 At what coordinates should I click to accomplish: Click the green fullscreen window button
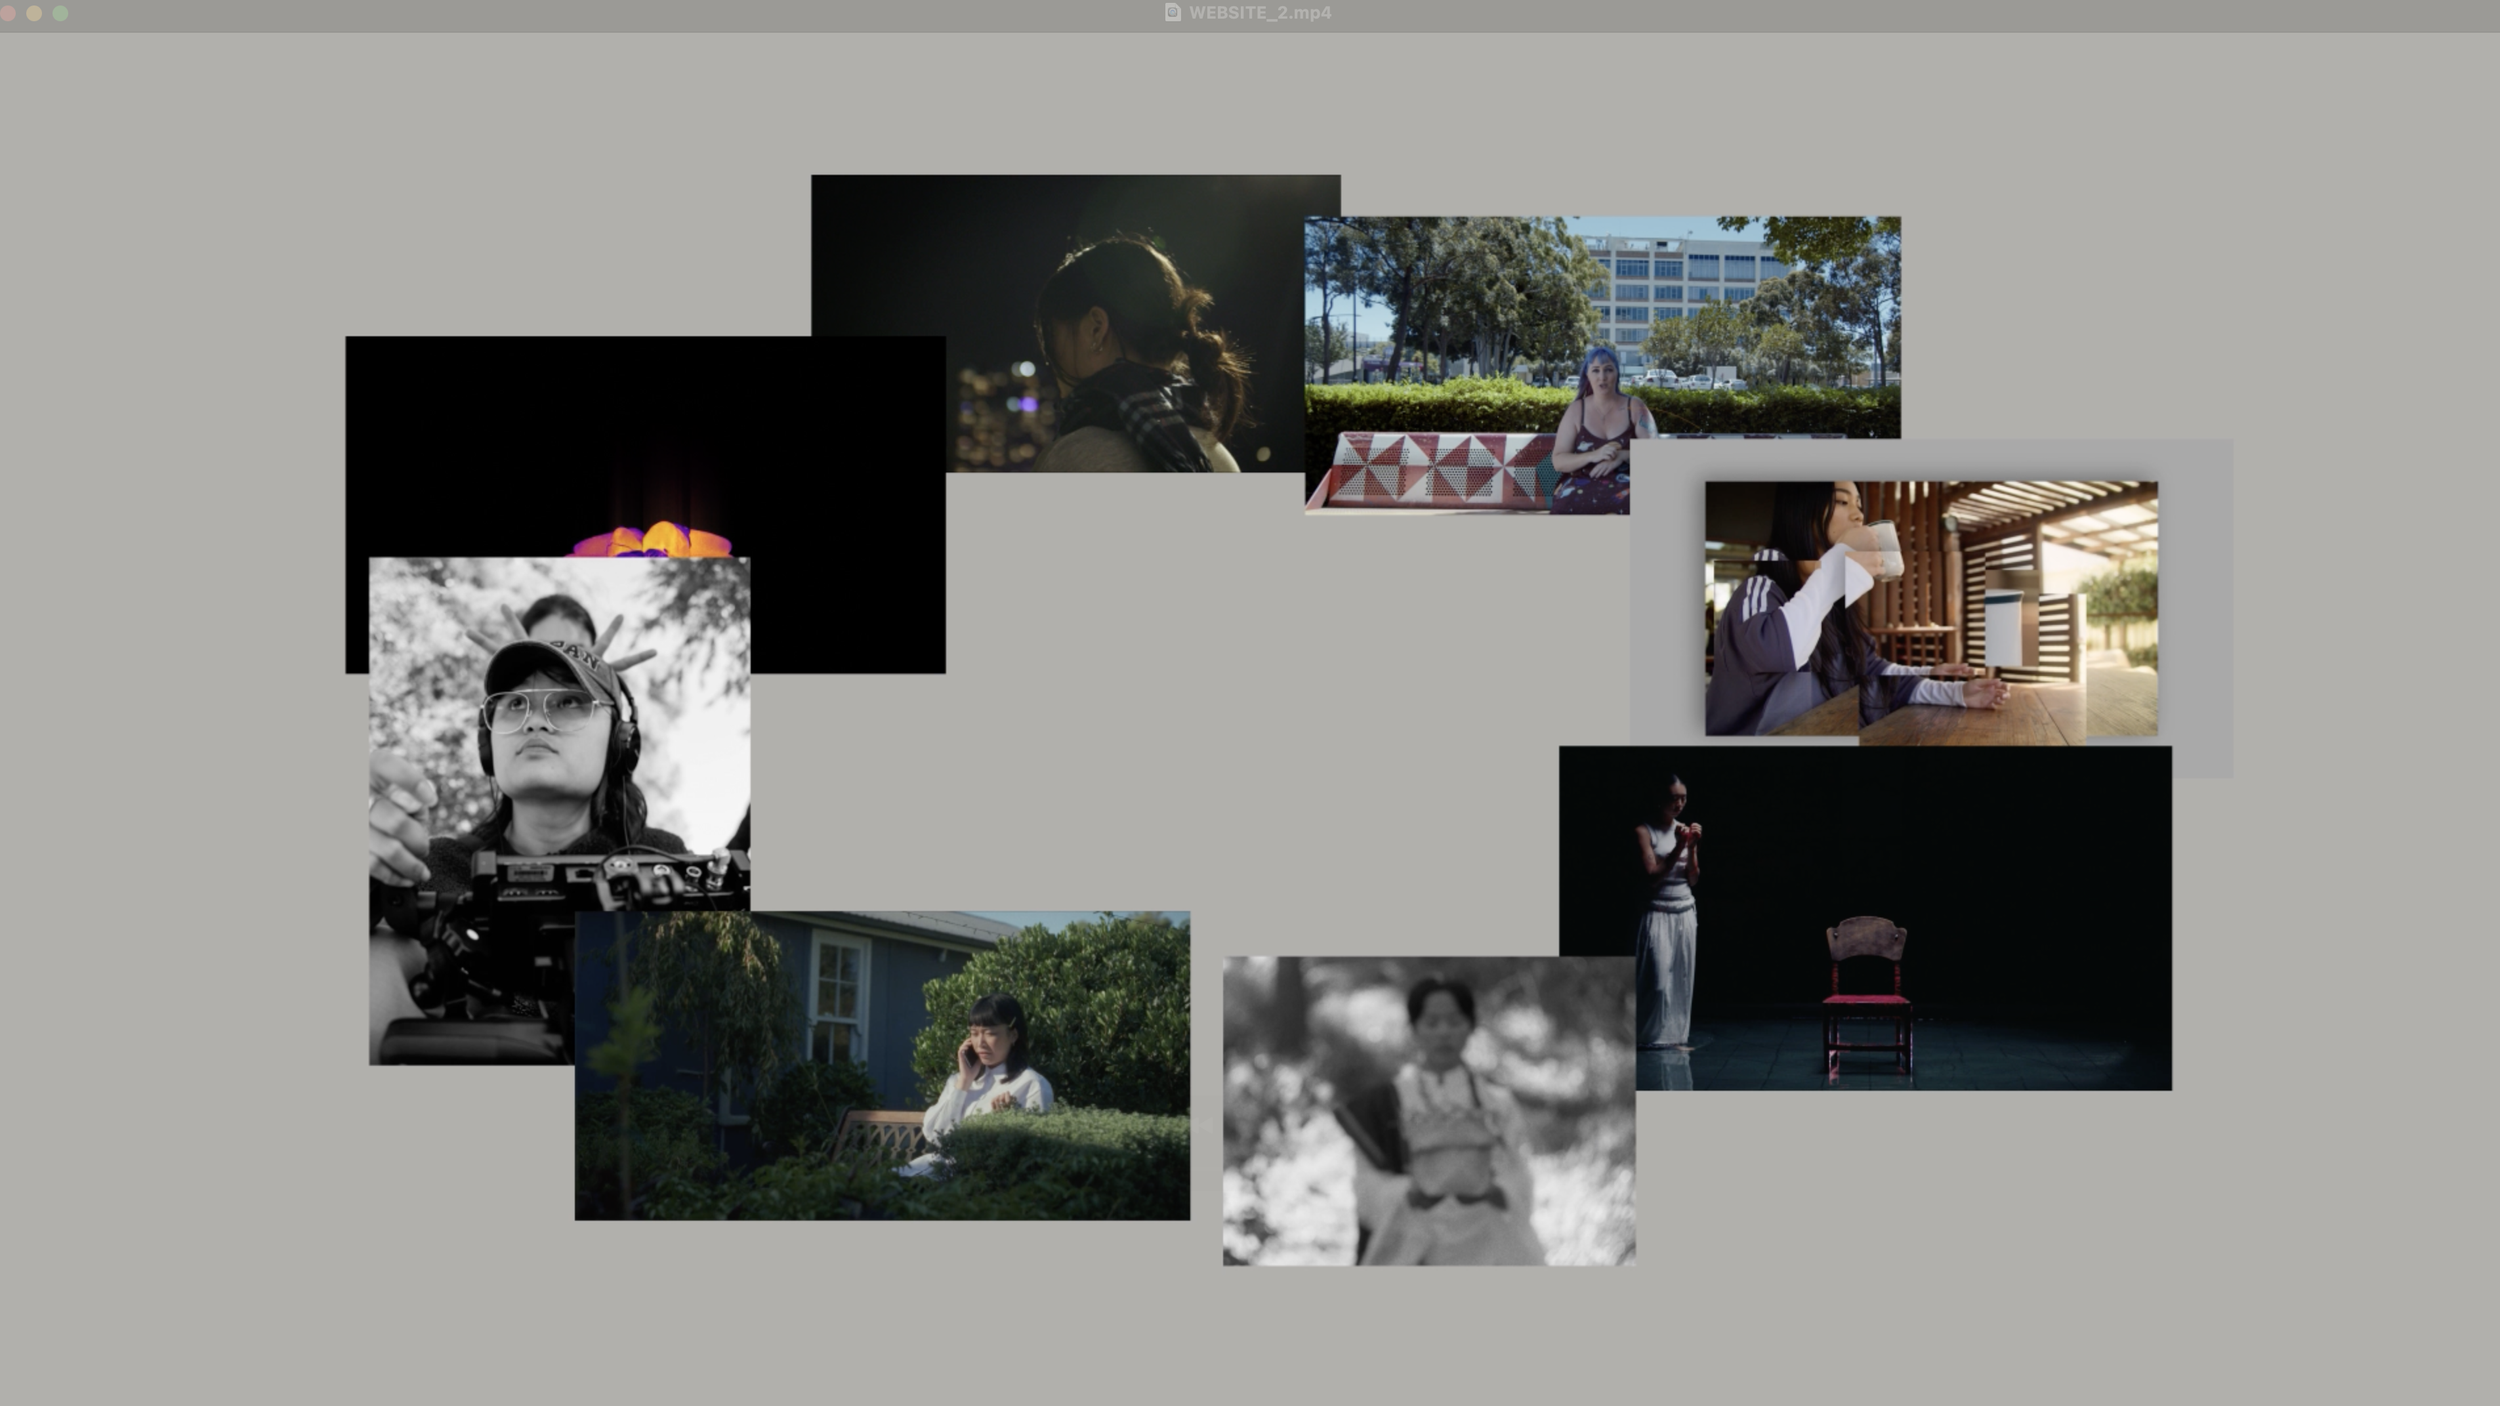pyautogui.click(x=60, y=13)
